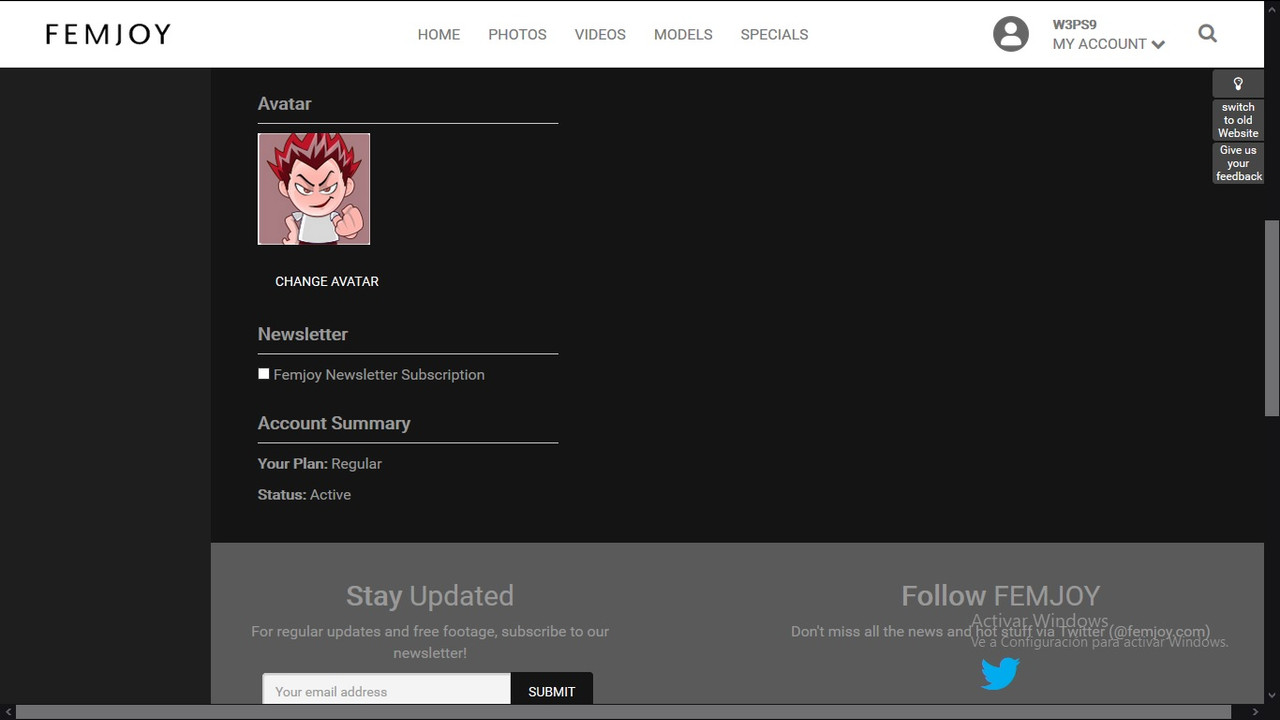
Task: Click the Your Plan: Regular text
Action: point(320,464)
